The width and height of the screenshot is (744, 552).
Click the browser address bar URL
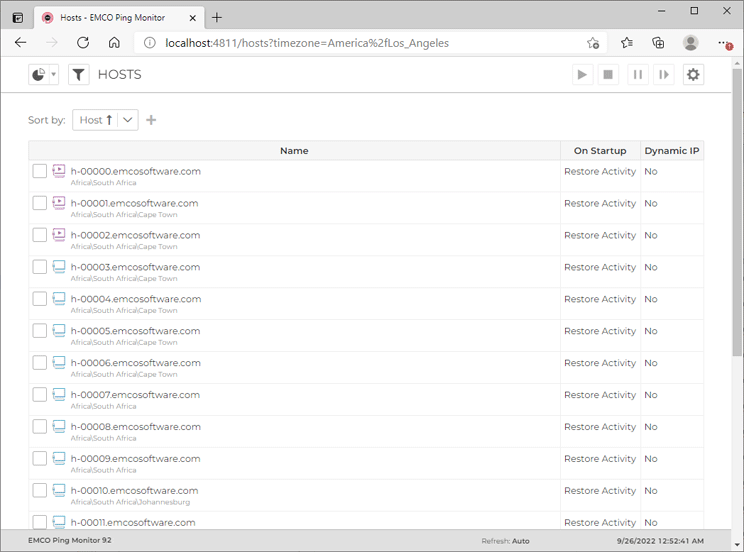[x=306, y=43]
